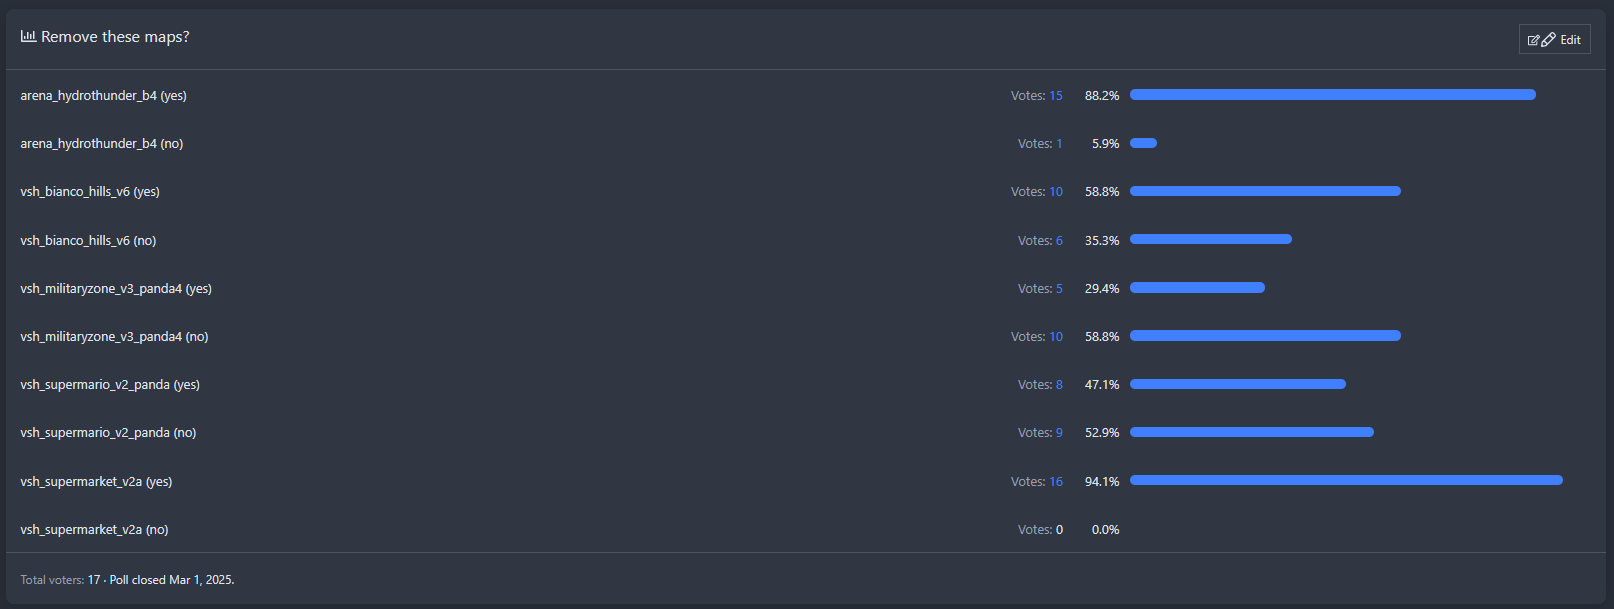Click the 94.1% result bar for vsh_supermarket_v2a
Viewport: 1614px width, 609px height.
click(1346, 481)
